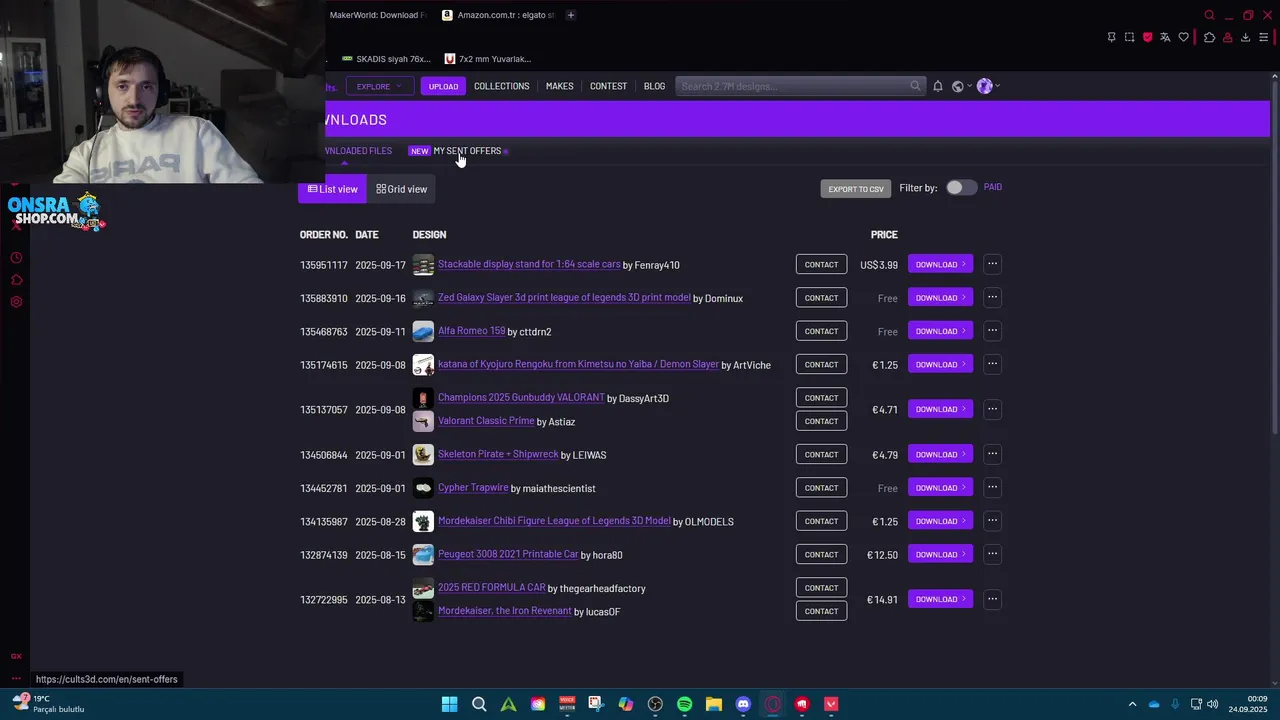Open the browser extensions cube icon in toolbar
This screenshot has height=720, width=1280.
point(1209,37)
